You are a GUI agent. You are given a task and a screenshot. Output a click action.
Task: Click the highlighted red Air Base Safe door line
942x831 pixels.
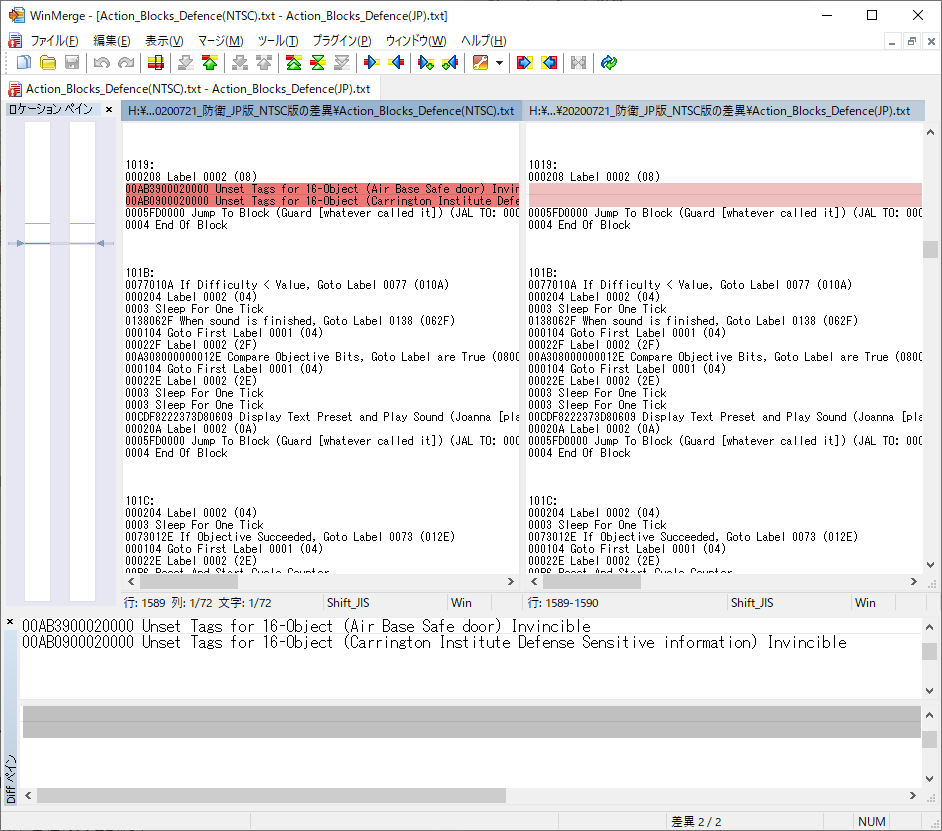(322, 189)
